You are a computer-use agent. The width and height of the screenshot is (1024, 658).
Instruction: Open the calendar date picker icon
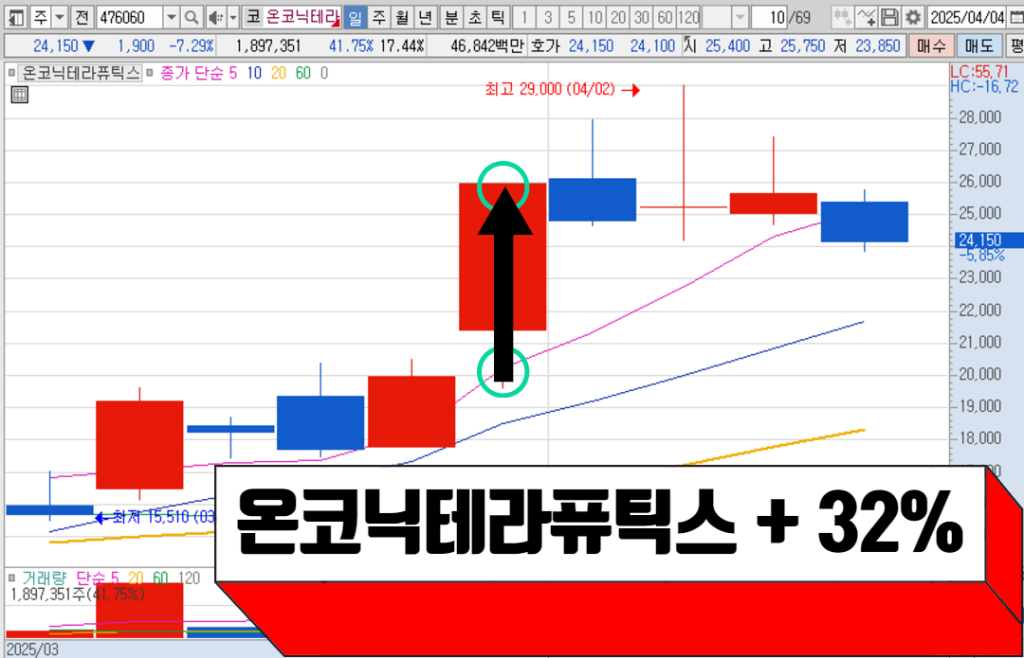[x=1017, y=18]
